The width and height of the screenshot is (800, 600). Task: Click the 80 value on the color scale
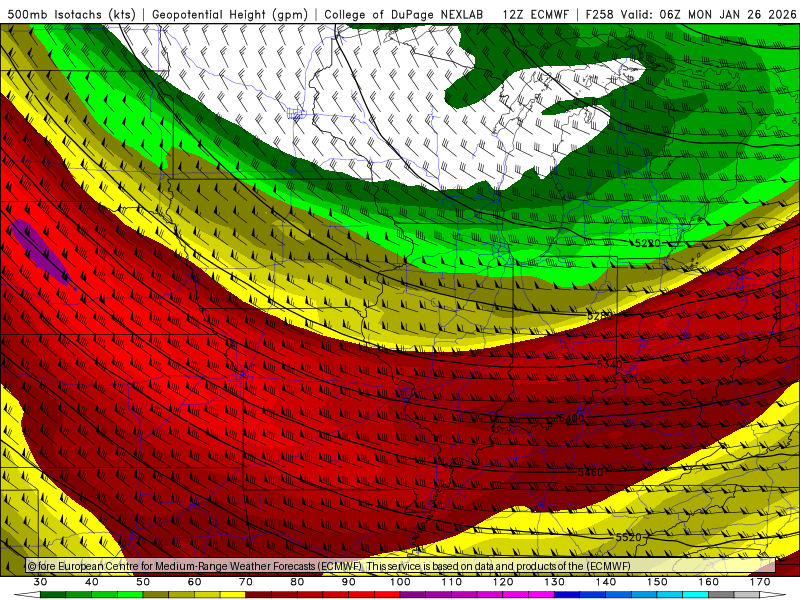tap(297, 582)
